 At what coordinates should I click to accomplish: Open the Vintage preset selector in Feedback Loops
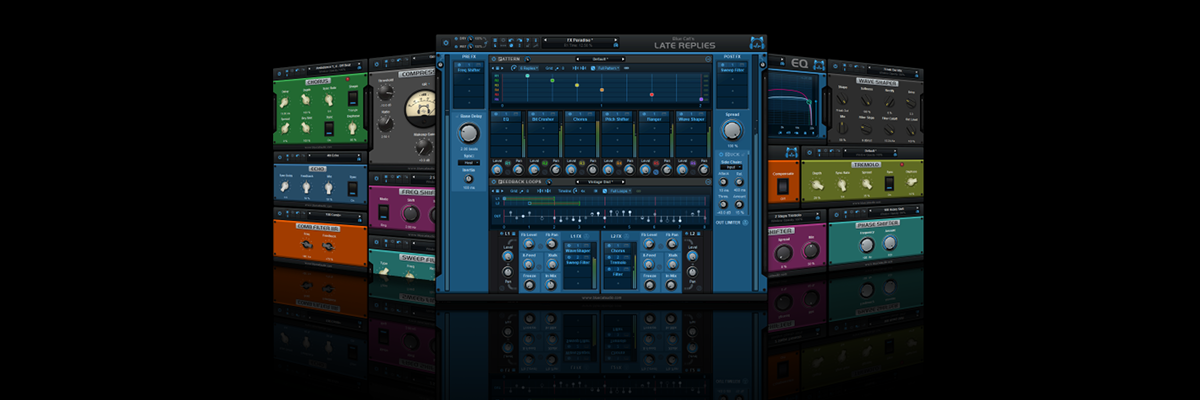(x=601, y=182)
